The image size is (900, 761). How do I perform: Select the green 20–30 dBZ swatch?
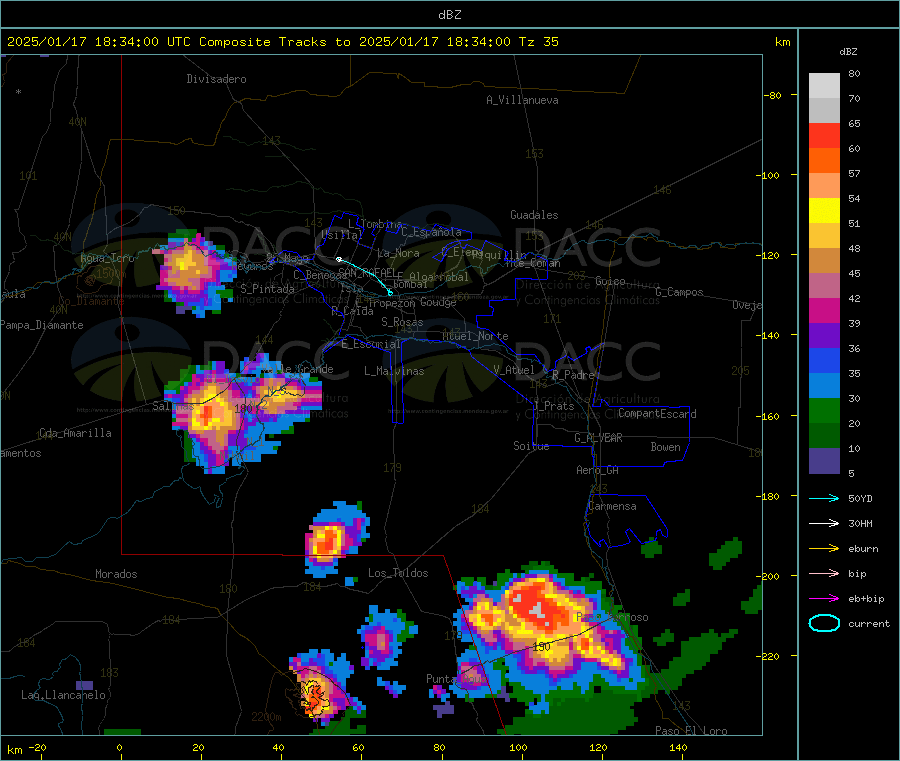click(x=824, y=411)
